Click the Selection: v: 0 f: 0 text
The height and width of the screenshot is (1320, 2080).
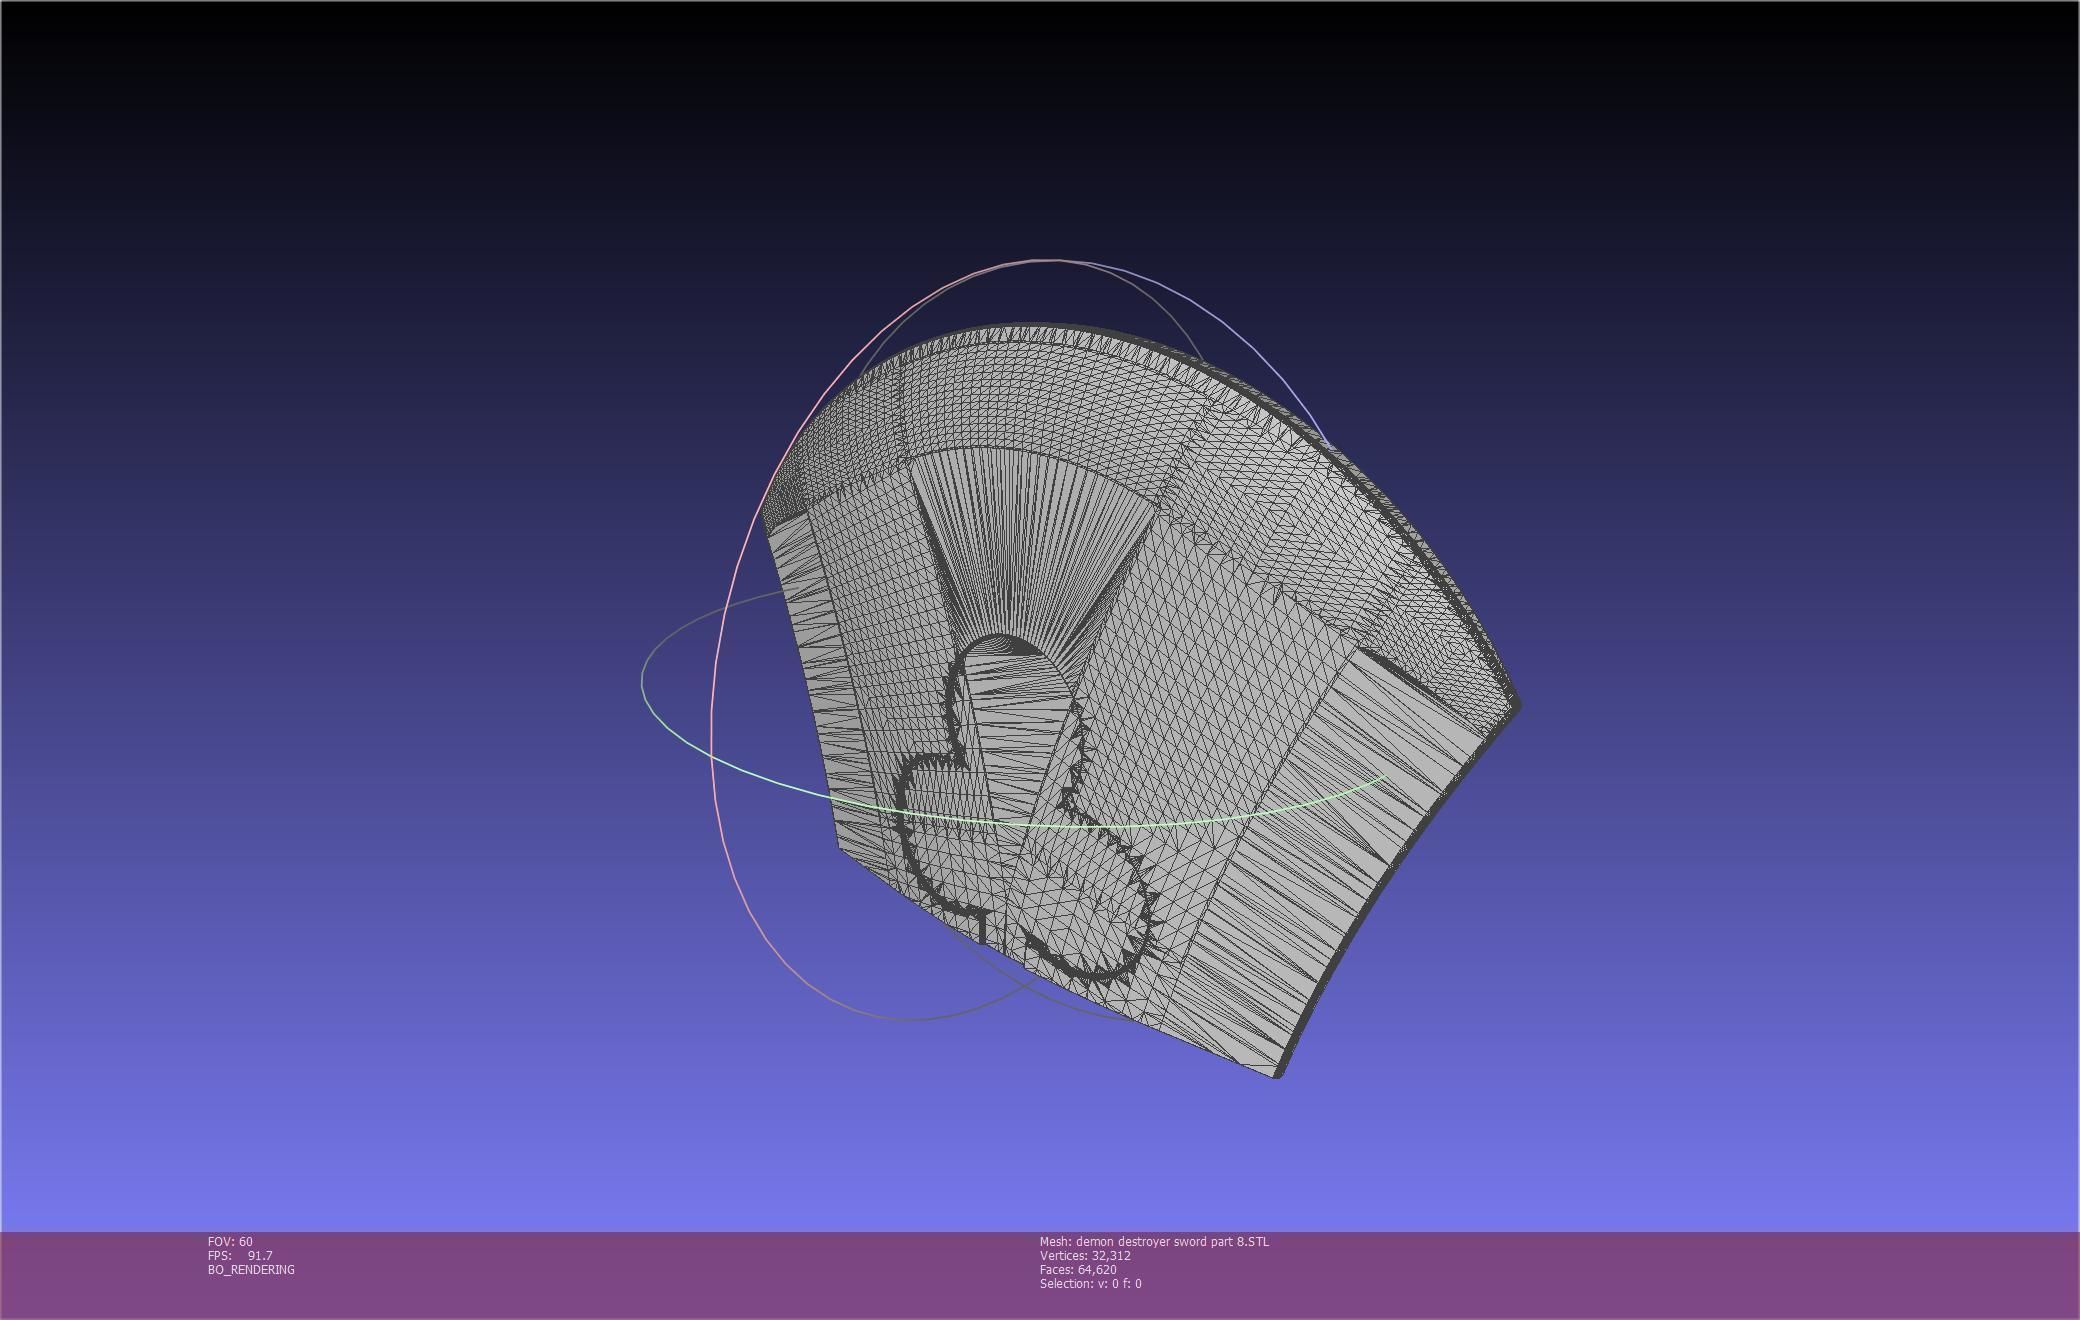[x=1090, y=1284]
